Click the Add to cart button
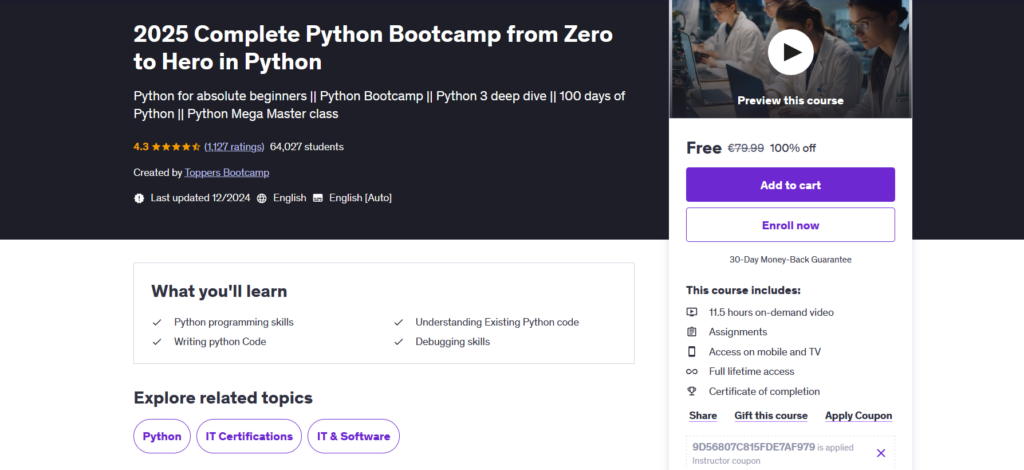This screenshot has height=470, width=1024. 790,185
